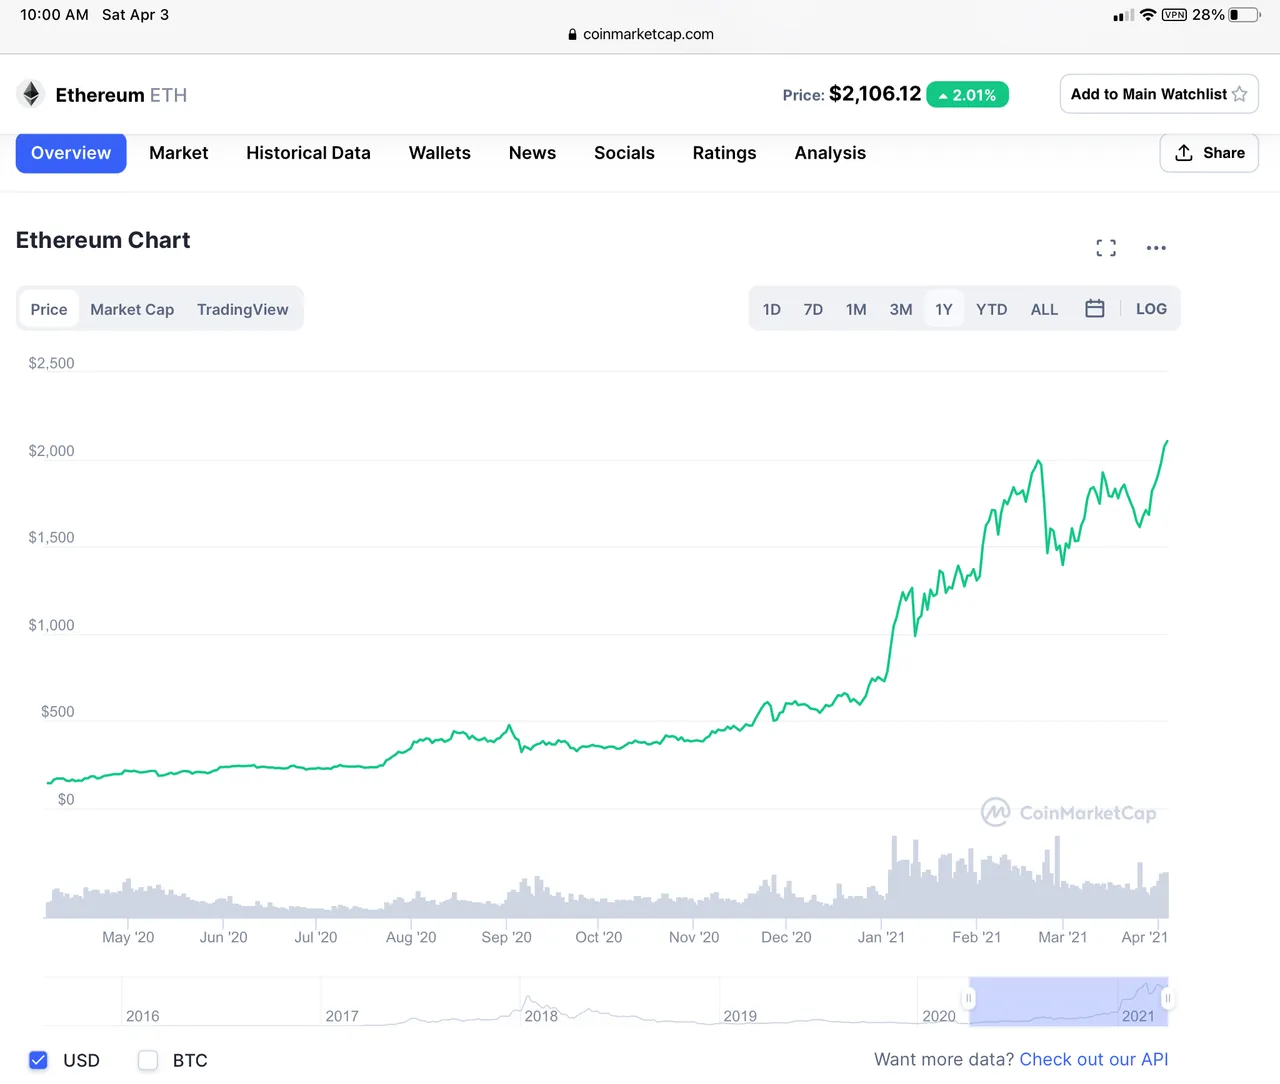This screenshot has width=1280, height=1084.
Task: Tap the VPN status indicator
Action: click(1174, 15)
